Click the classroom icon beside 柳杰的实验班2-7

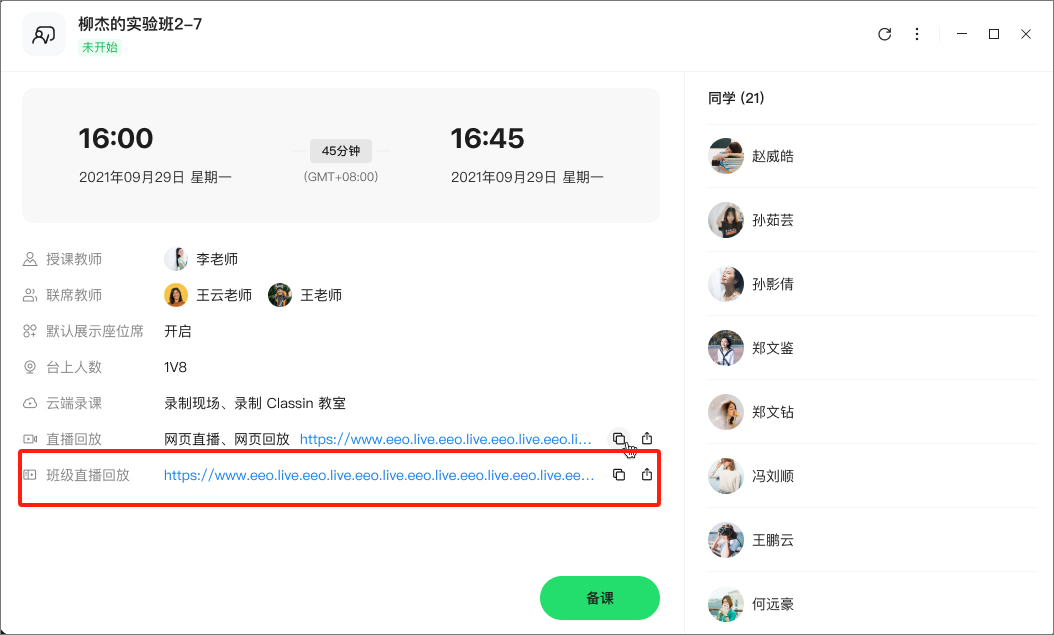(44, 34)
